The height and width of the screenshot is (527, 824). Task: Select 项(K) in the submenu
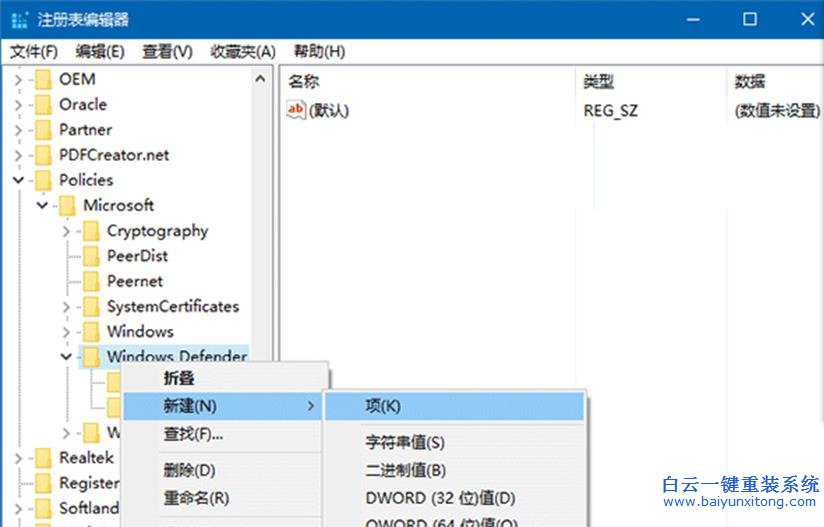pyautogui.click(x=455, y=406)
